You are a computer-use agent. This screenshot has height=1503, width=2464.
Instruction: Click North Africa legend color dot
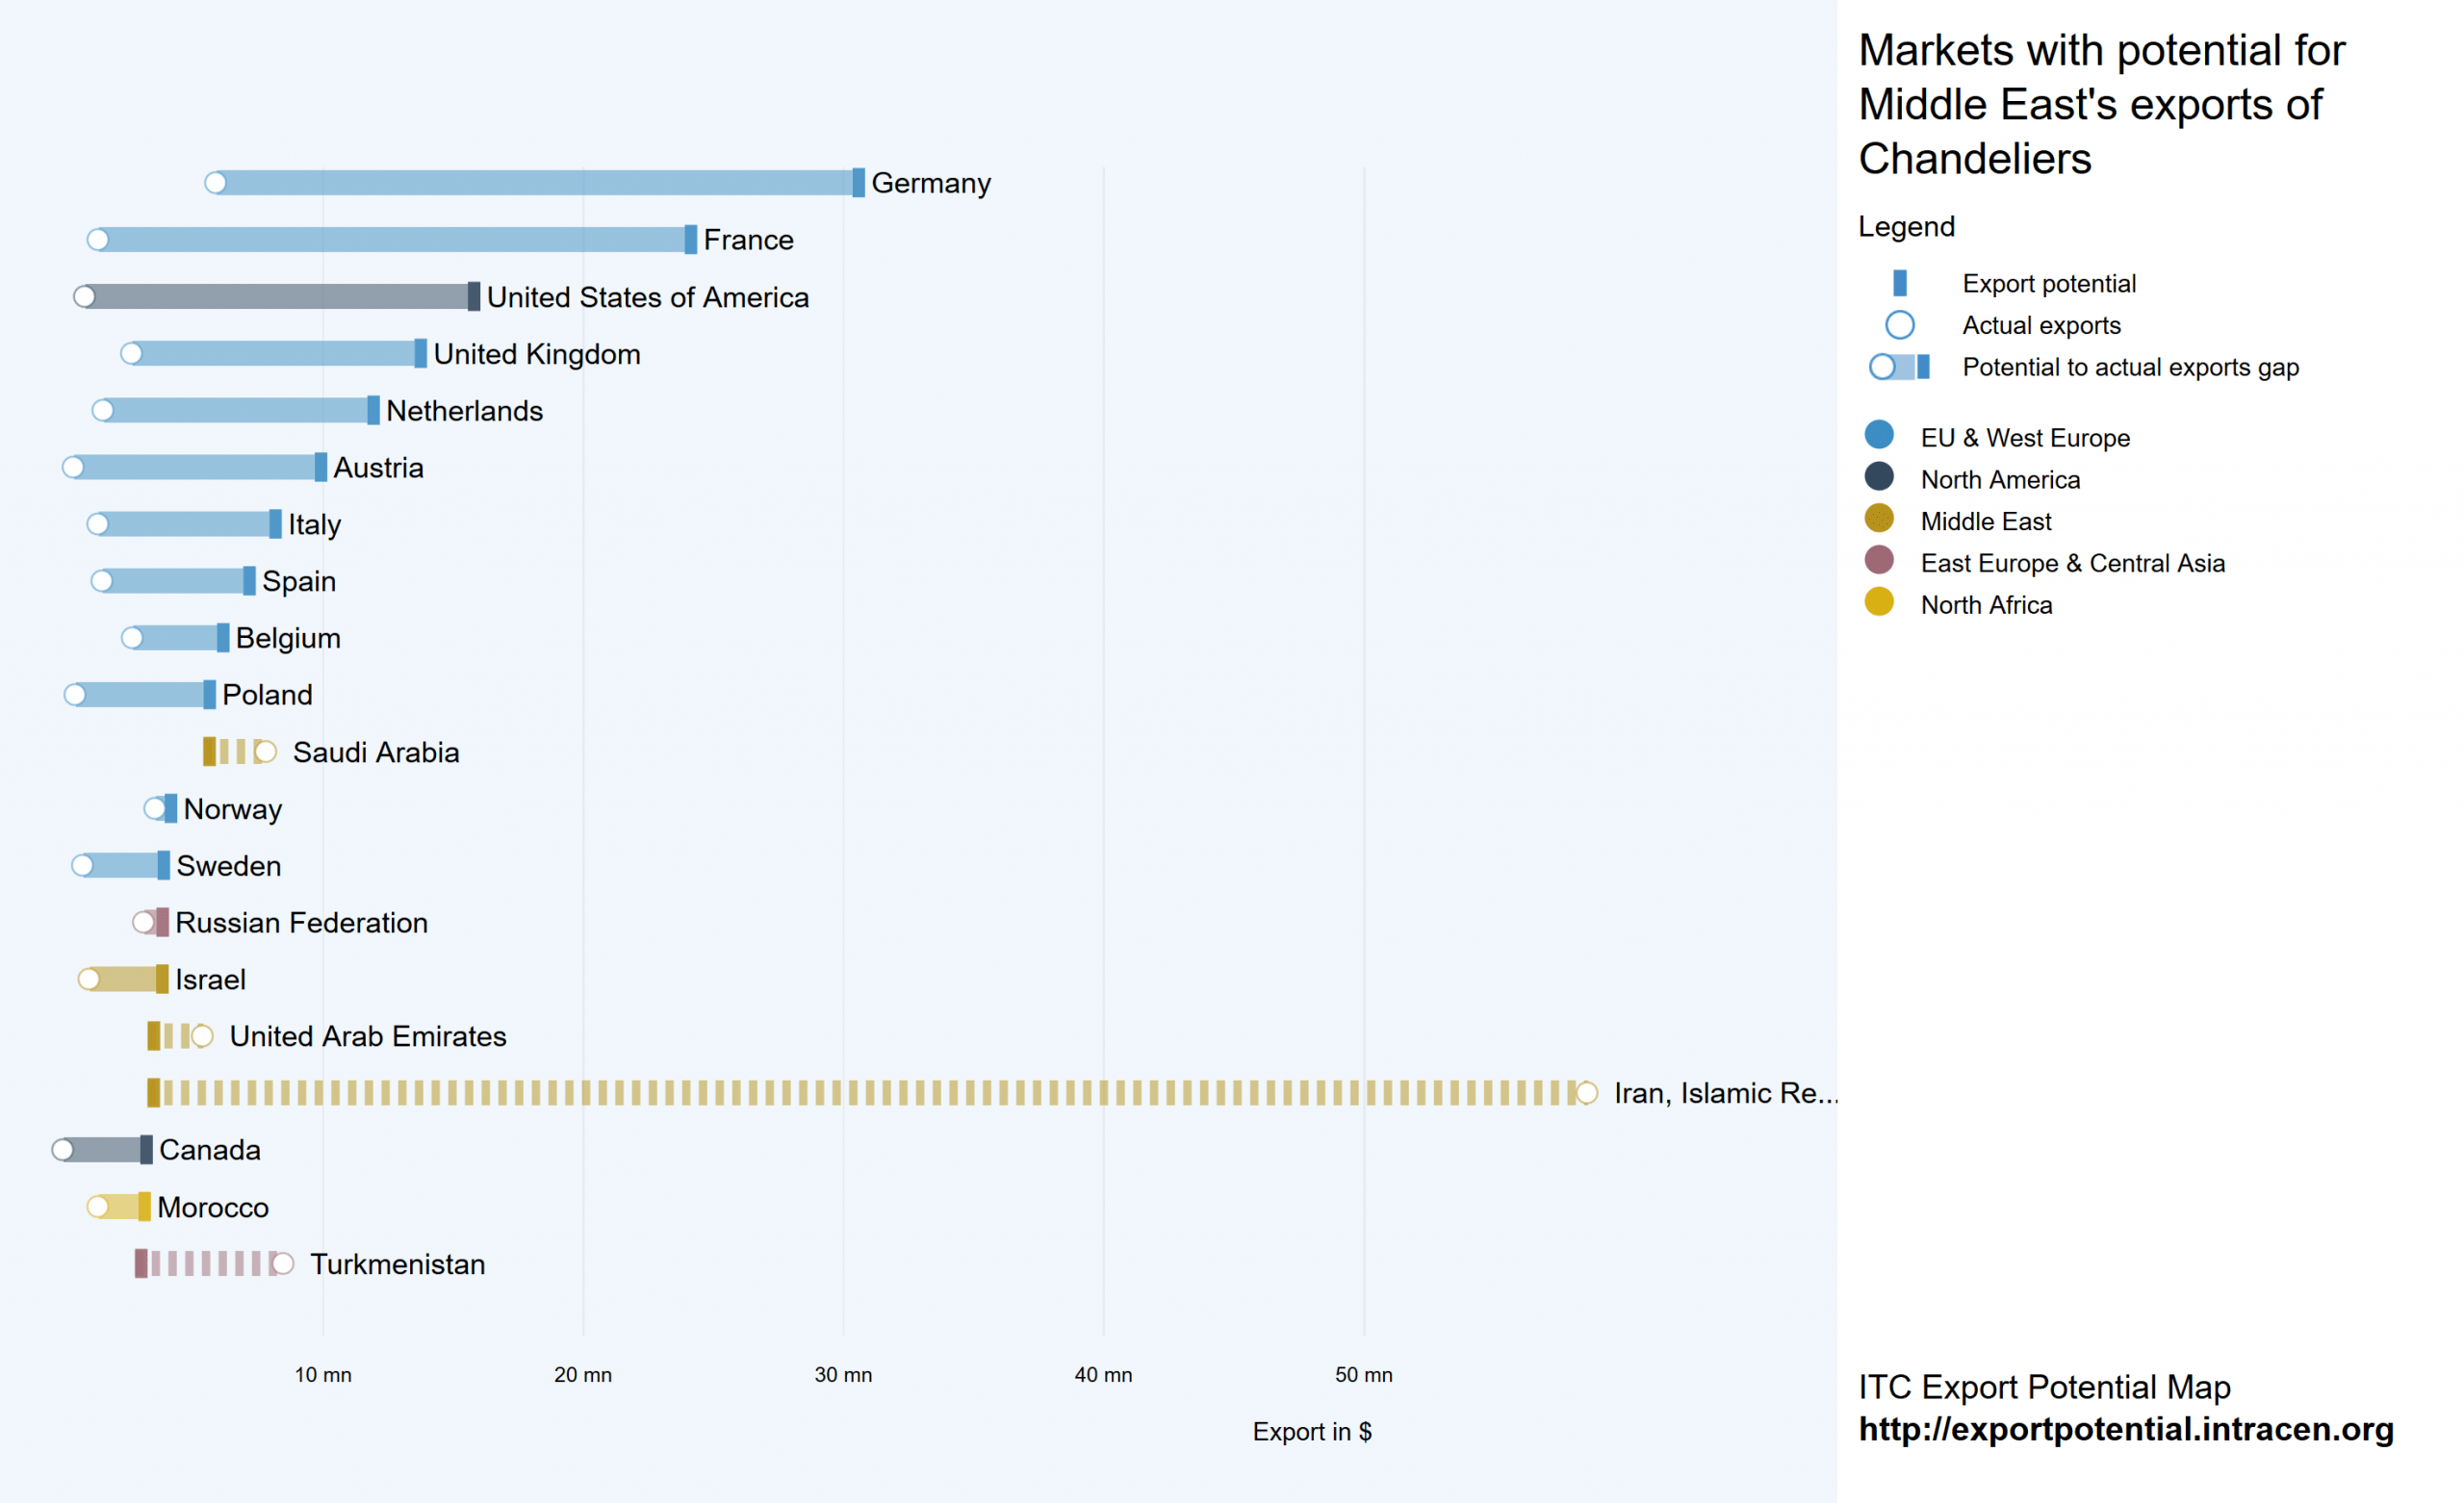[x=1879, y=602]
